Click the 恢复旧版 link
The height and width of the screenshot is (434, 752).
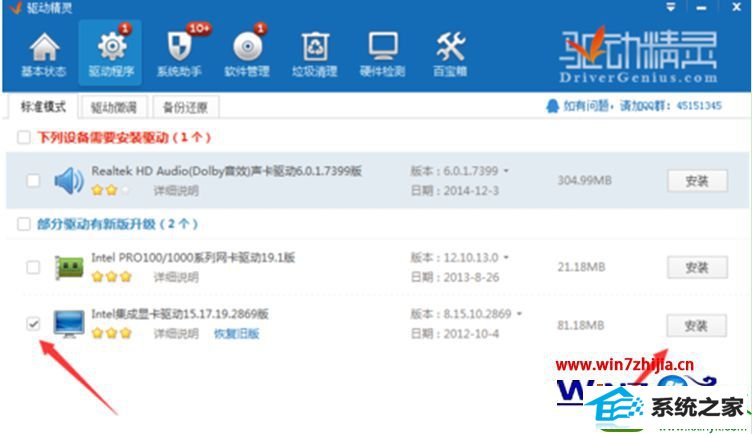click(236, 333)
